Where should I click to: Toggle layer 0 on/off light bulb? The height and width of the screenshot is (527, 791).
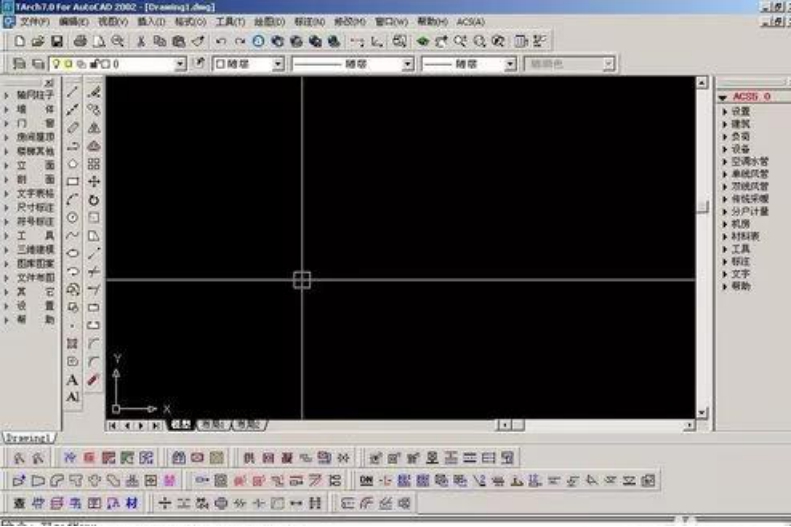56,64
